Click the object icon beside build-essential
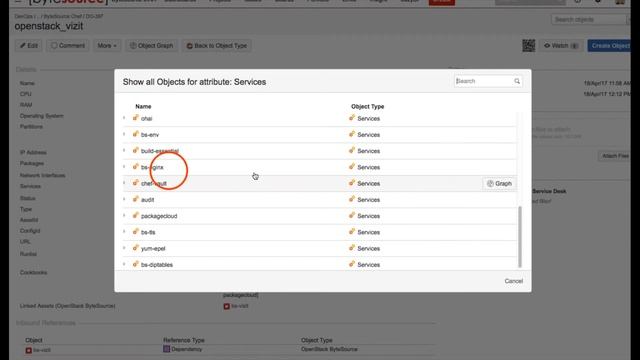640x360 pixels. pos(136,150)
